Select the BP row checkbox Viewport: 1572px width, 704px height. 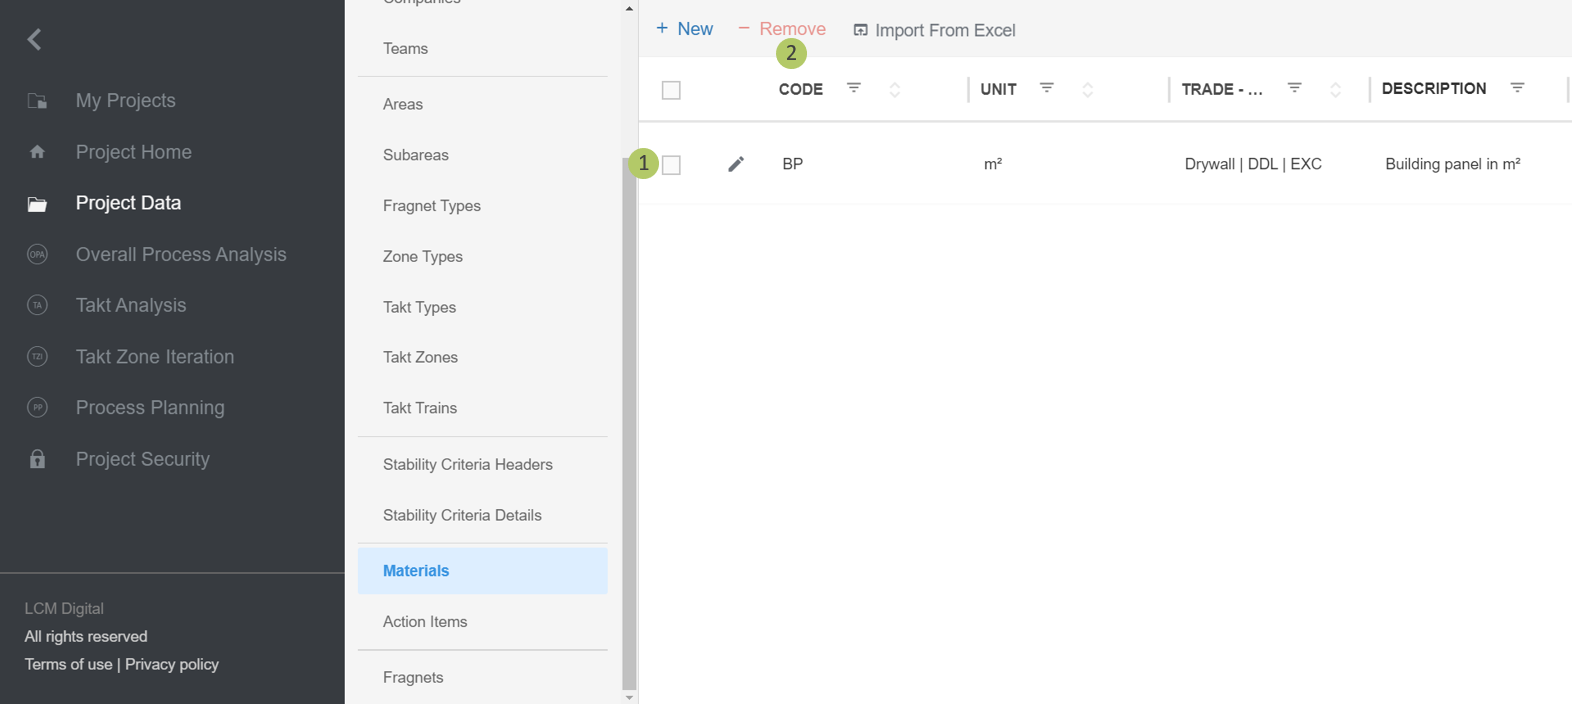[672, 165]
